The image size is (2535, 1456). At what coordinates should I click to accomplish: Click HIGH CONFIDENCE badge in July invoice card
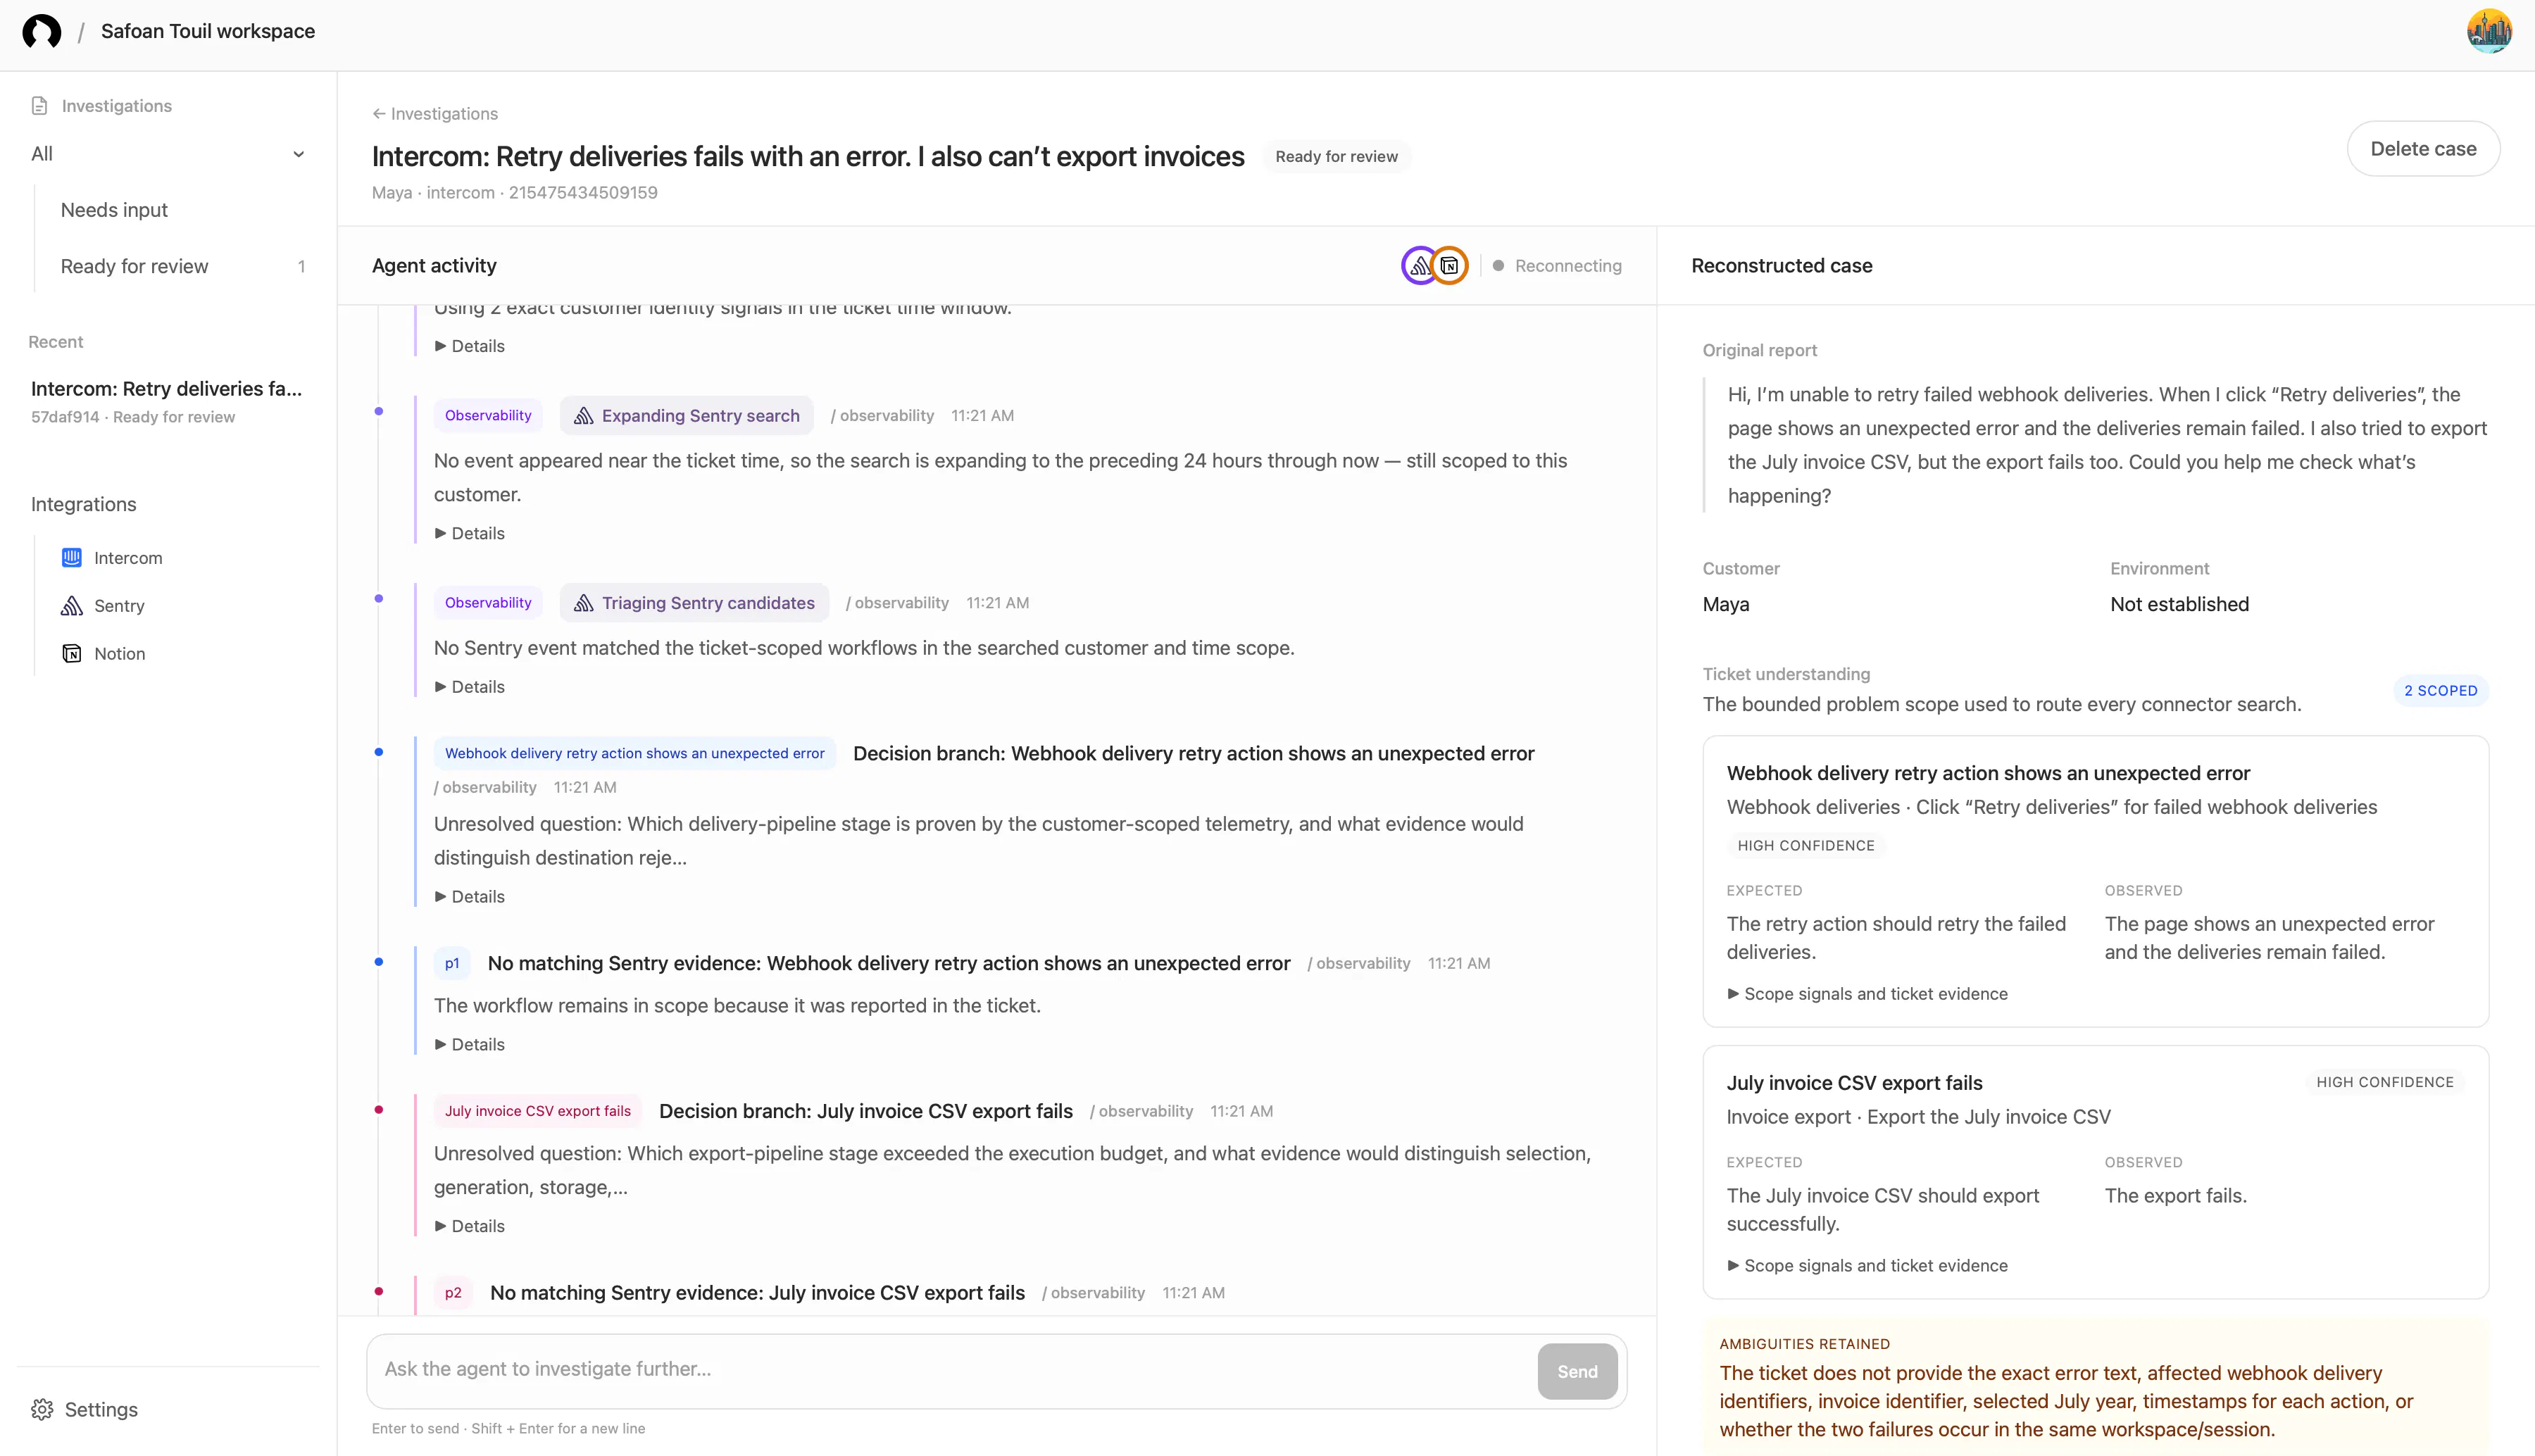[x=2385, y=1083]
